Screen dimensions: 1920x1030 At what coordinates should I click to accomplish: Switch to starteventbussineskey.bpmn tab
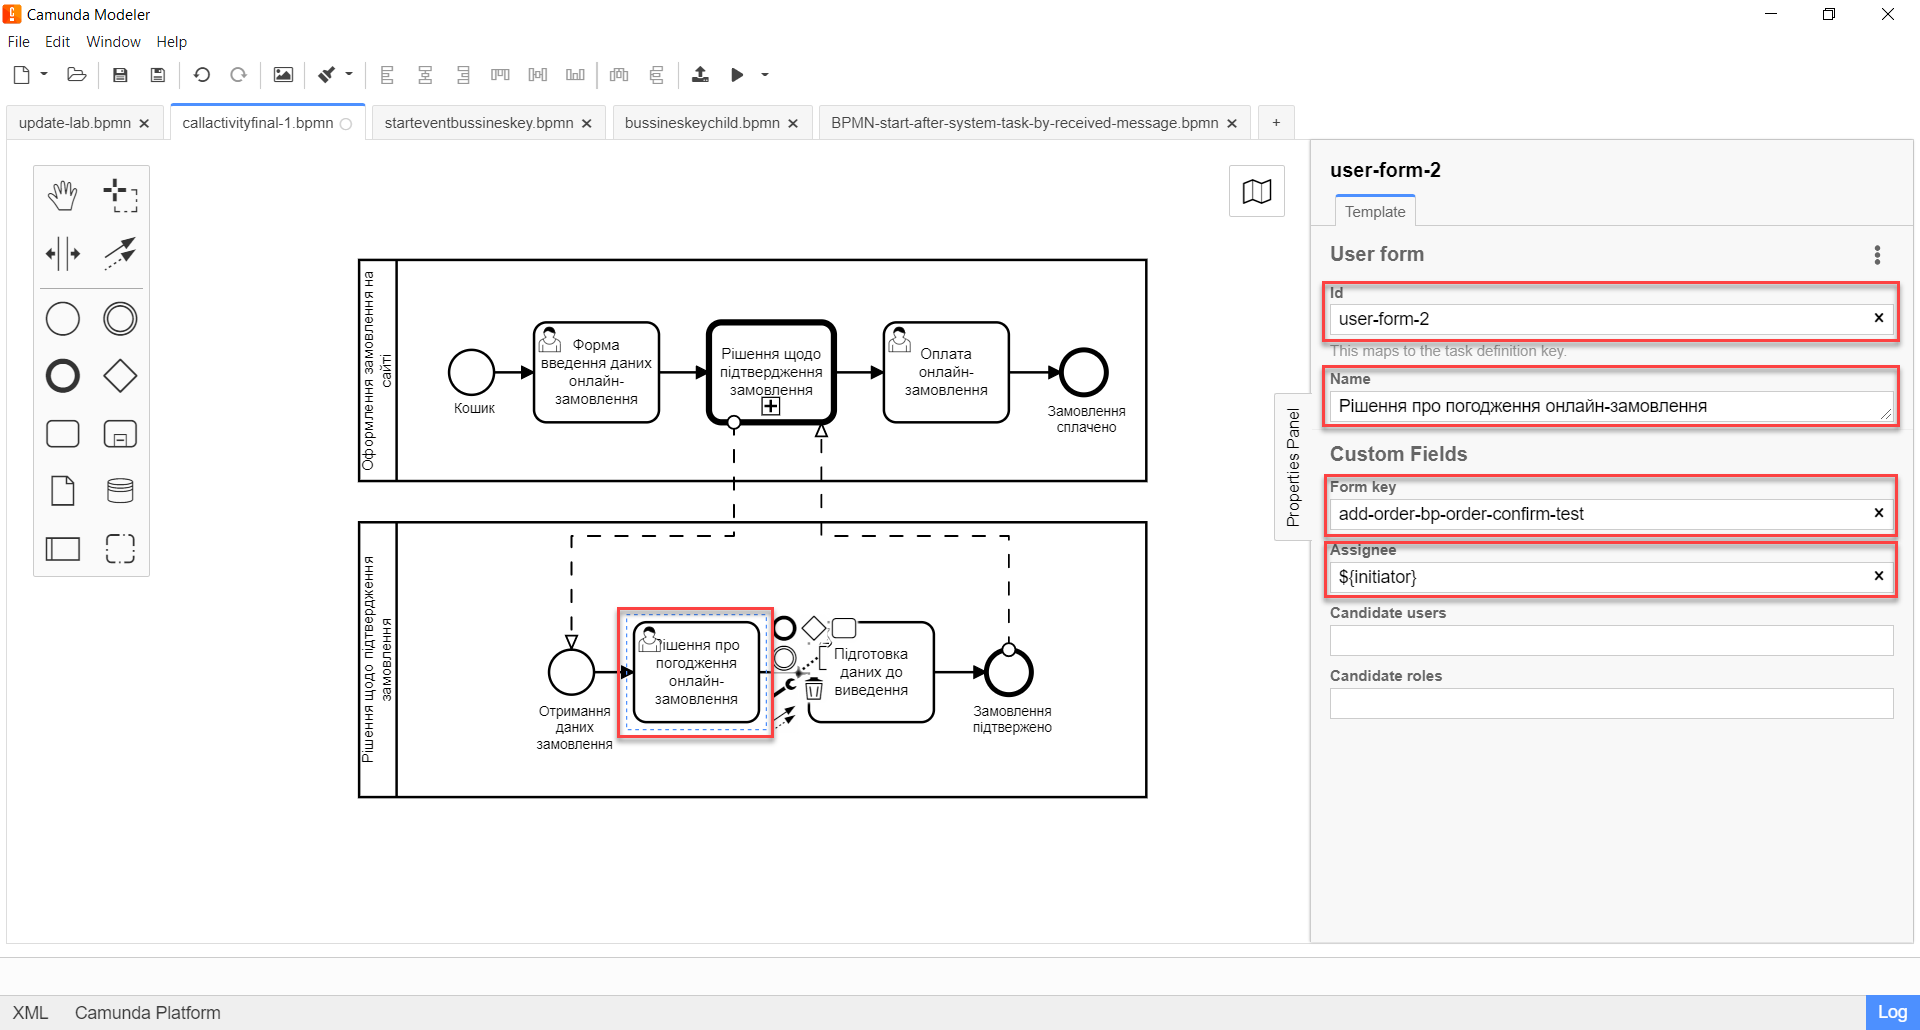(479, 123)
